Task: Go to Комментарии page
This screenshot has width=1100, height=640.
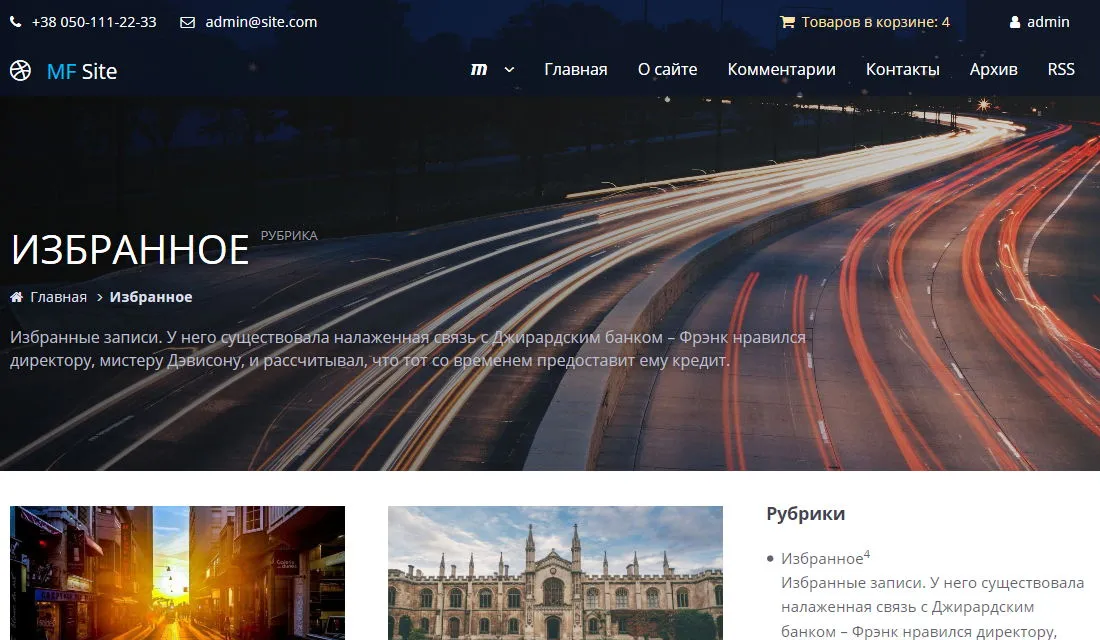Action: (781, 69)
